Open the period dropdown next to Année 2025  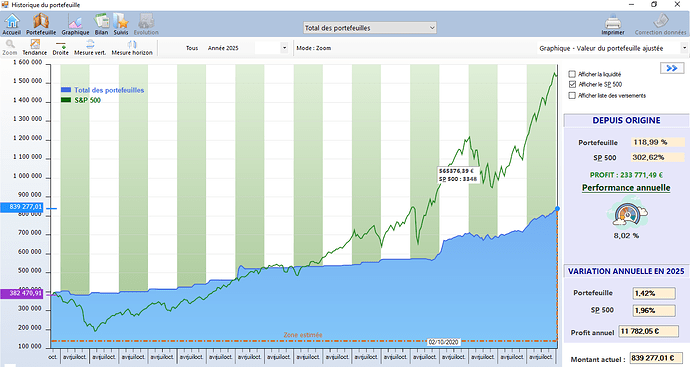tap(284, 48)
